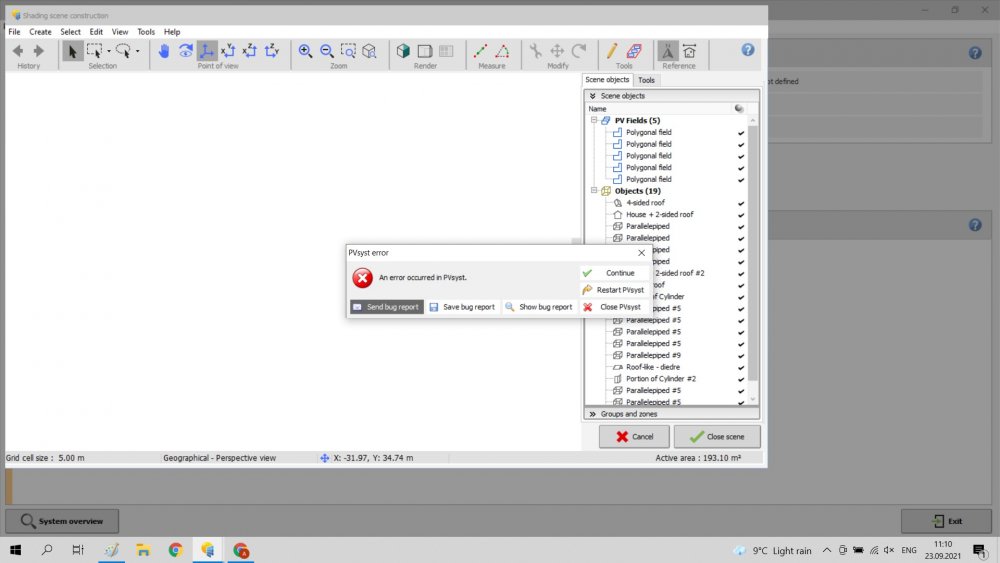
Task: Switch to the Tools tab in side panel
Action: (x=647, y=80)
